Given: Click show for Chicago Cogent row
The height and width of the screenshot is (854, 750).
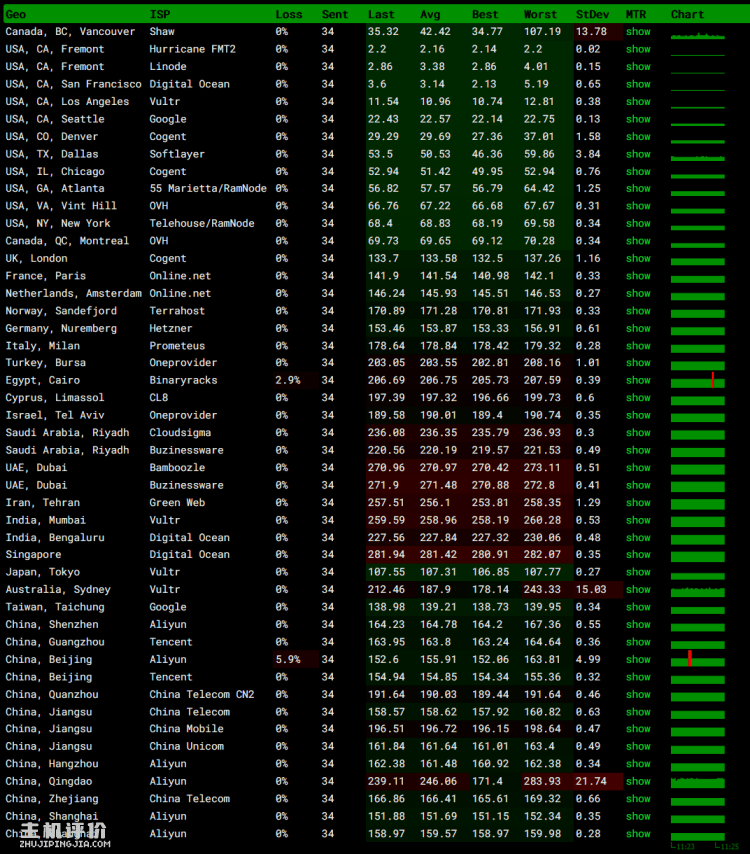Looking at the screenshot, I should [638, 172].
